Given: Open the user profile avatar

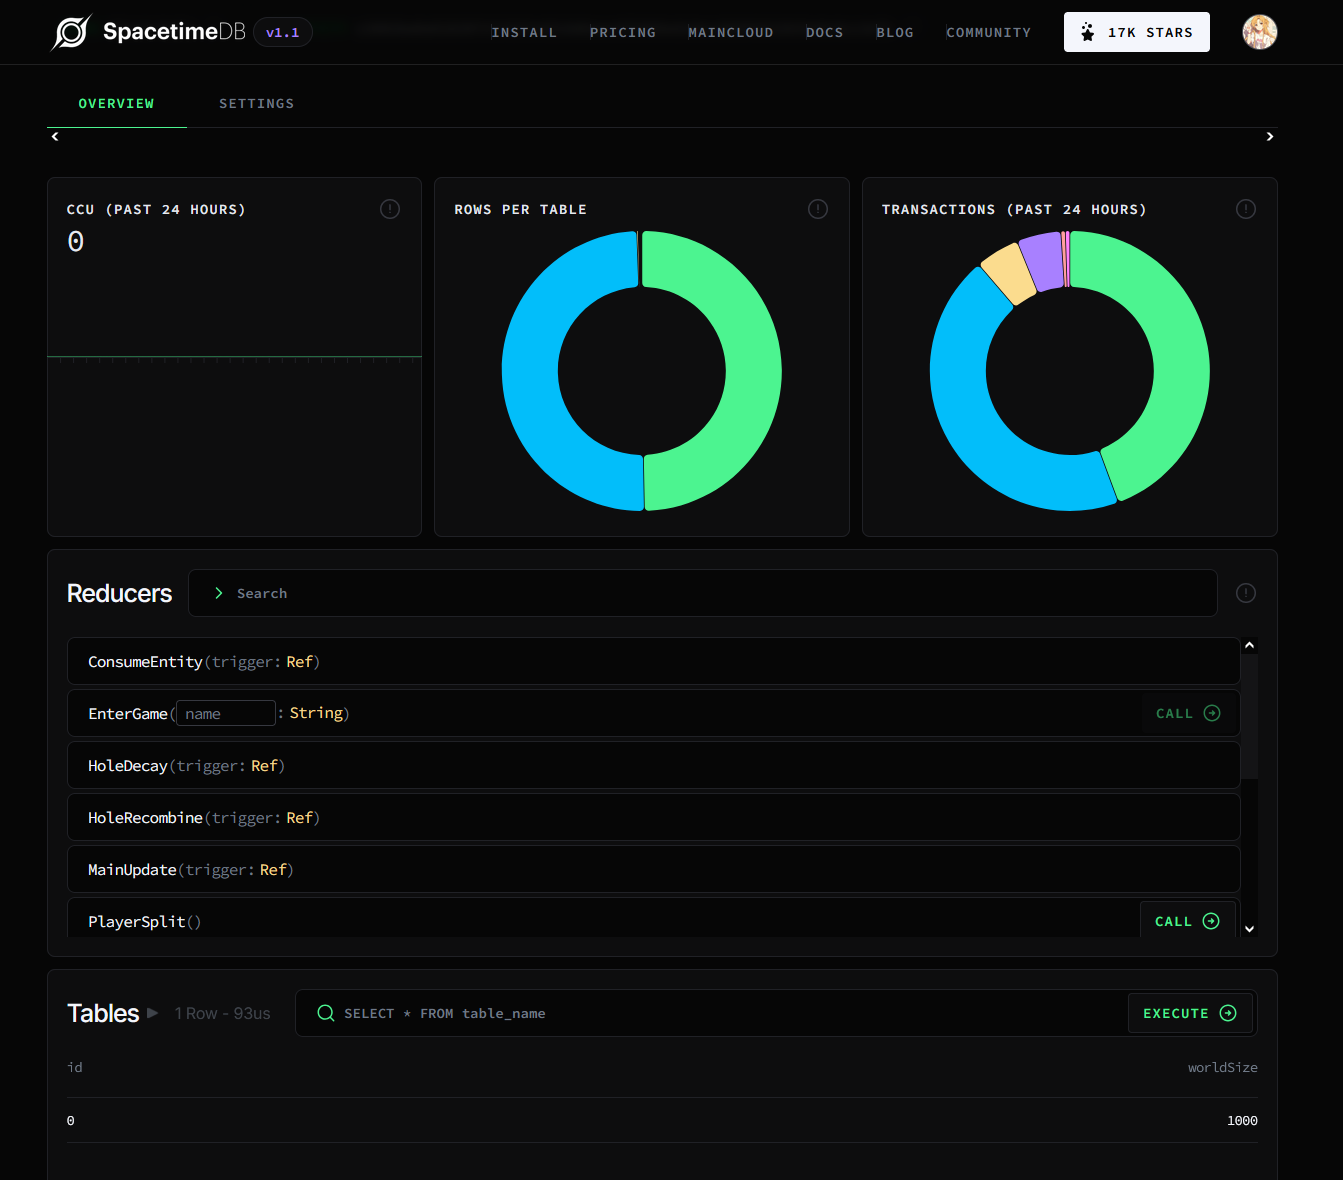Looking at the screenshot, I should point(1259,32).
